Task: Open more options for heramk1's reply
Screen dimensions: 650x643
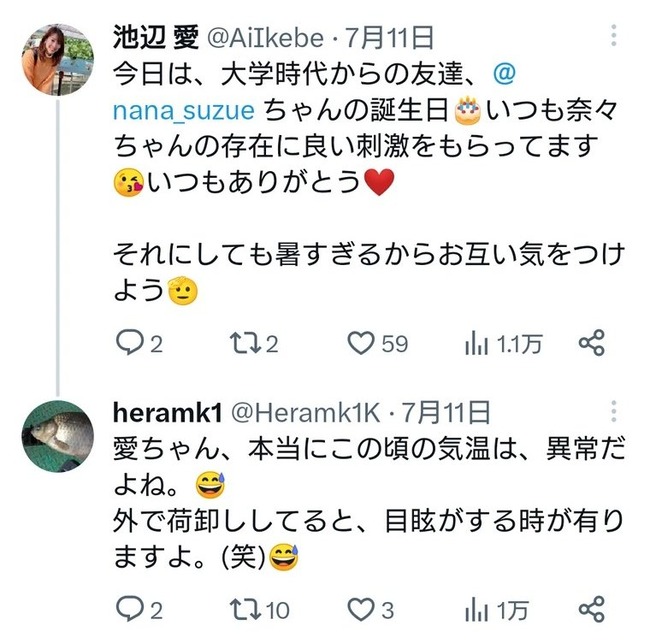Action: point(614,411)
